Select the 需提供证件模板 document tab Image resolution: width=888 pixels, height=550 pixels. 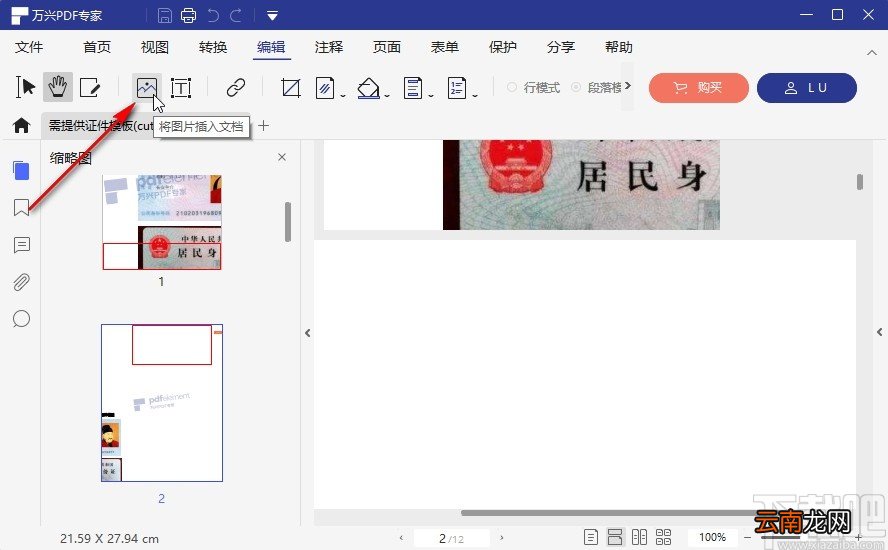100,126
